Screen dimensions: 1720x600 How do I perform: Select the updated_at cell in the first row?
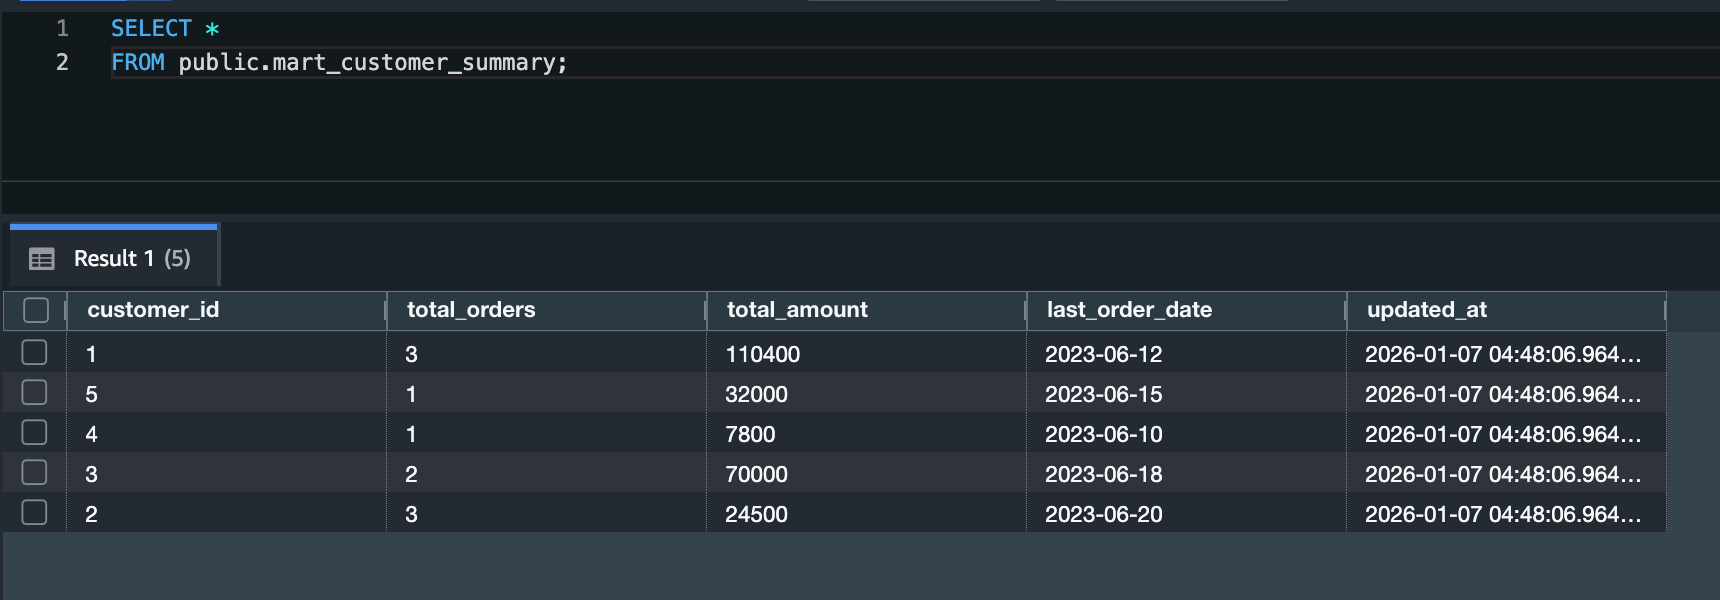[x=1502, y=354]
